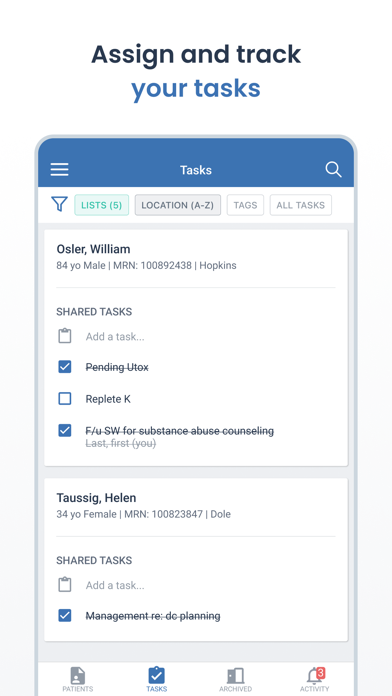Select the Pending Utox task text

[117, 368]
